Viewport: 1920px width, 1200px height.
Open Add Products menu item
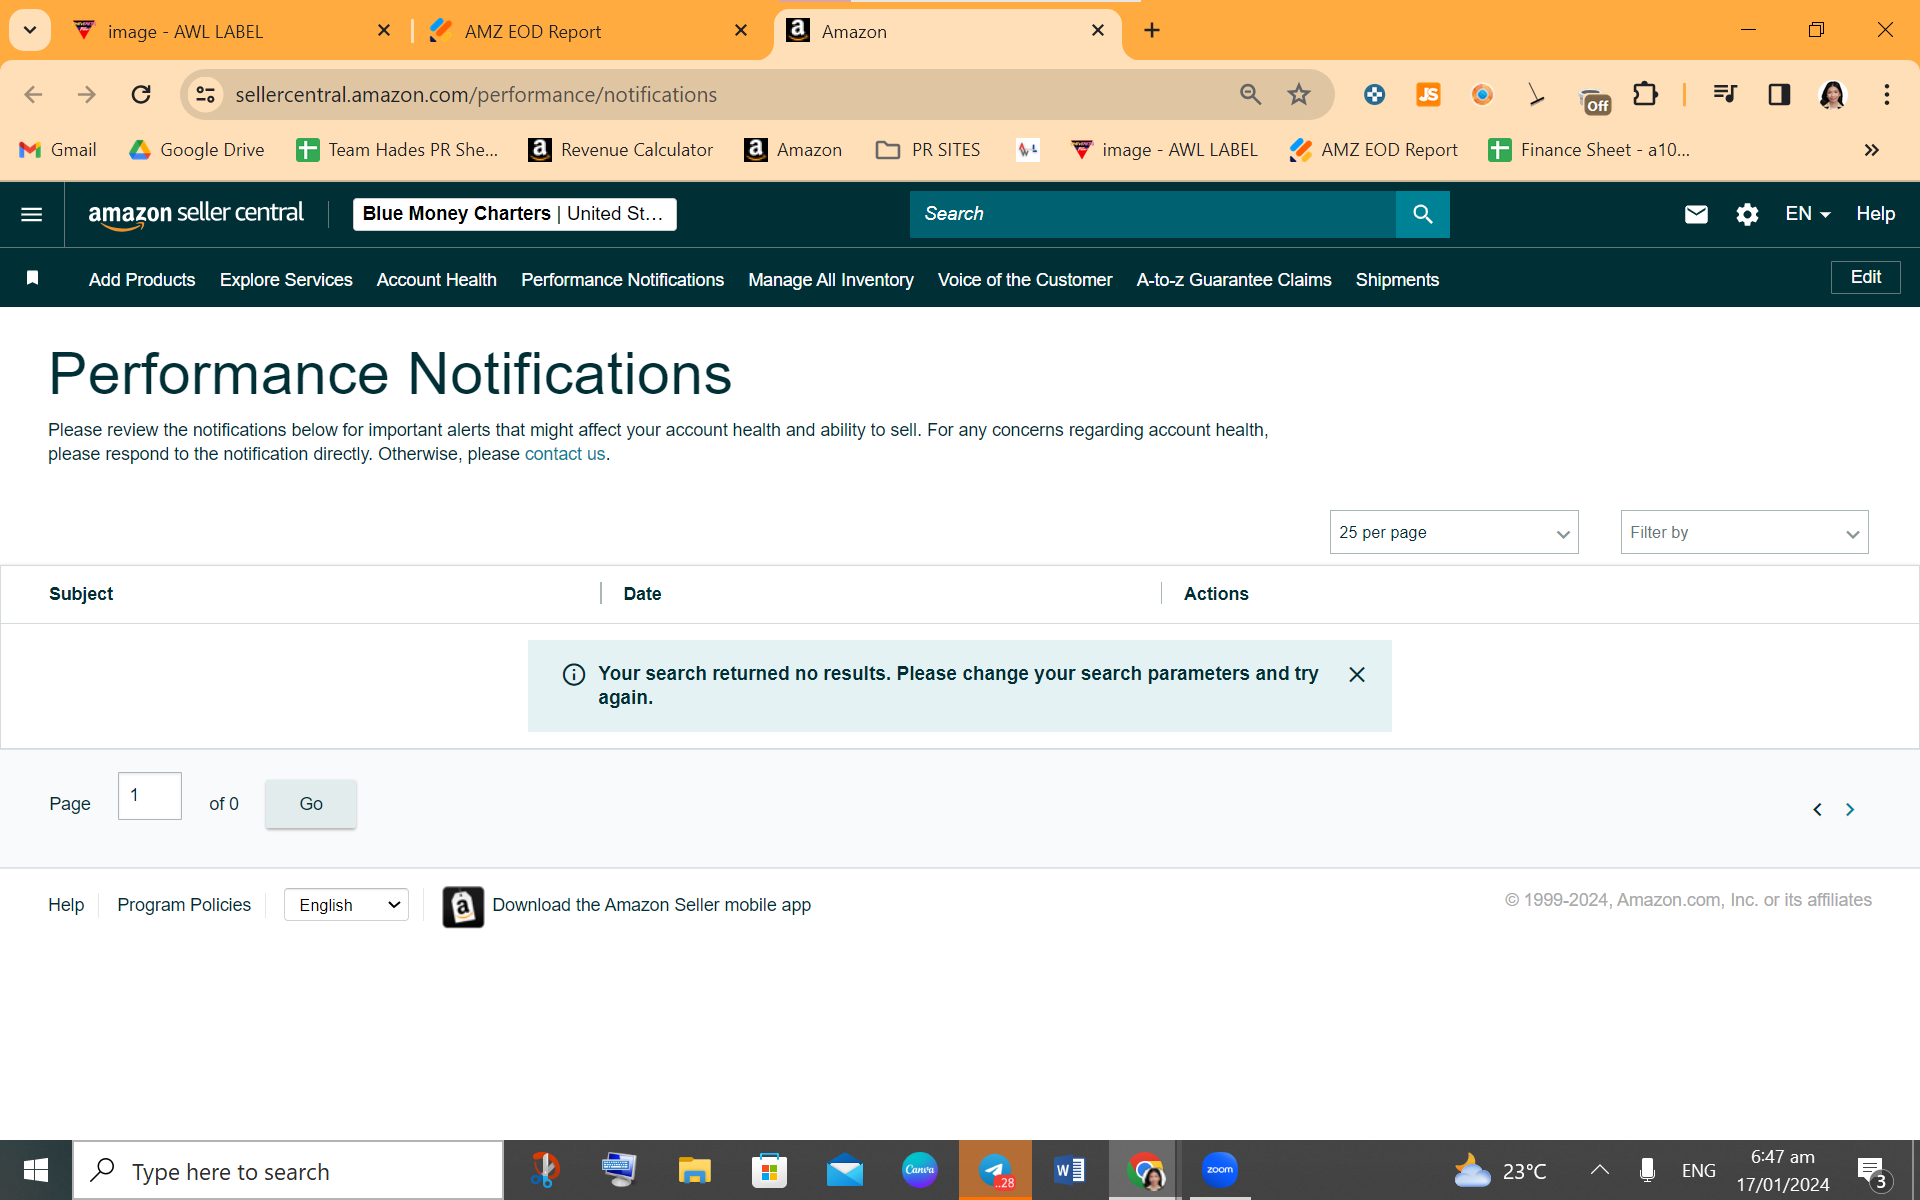142,280
